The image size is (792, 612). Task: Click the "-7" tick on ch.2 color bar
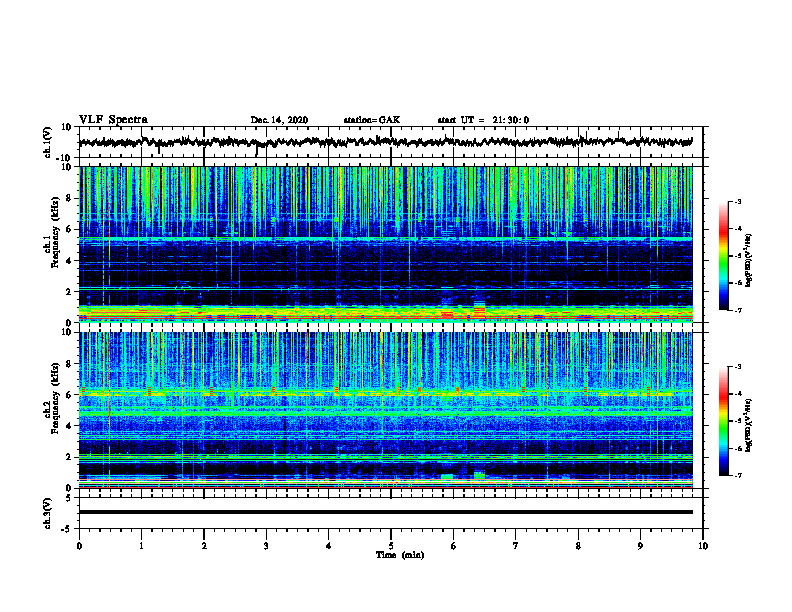click(x=737, y=475)
